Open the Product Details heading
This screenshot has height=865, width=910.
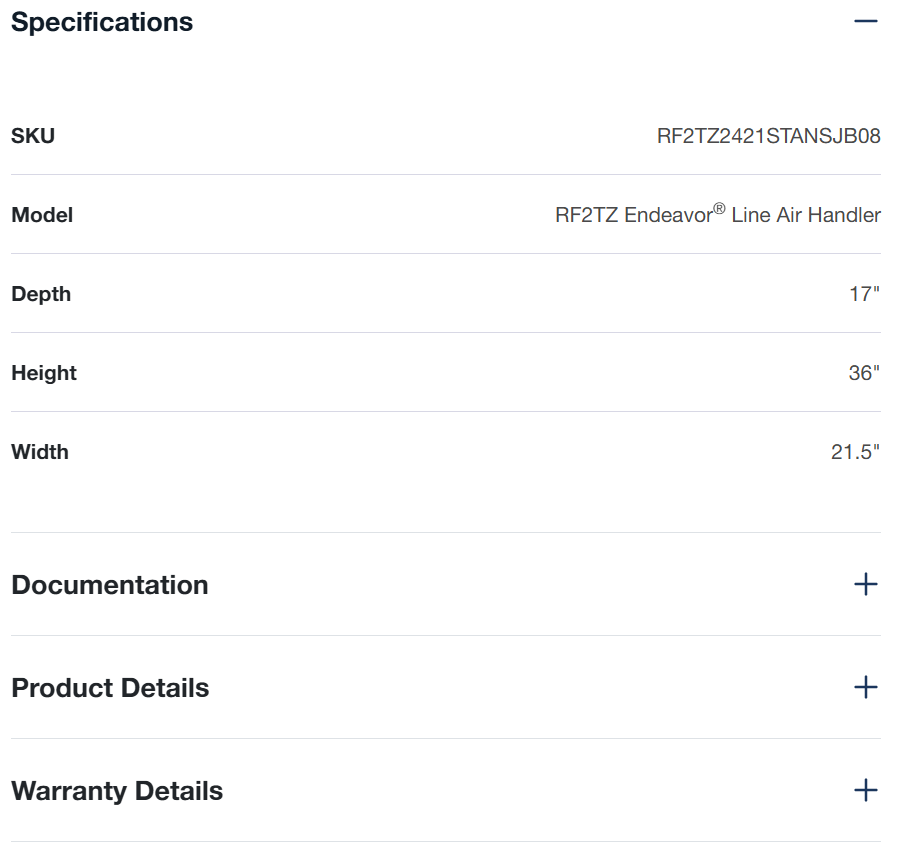[110, 688]
